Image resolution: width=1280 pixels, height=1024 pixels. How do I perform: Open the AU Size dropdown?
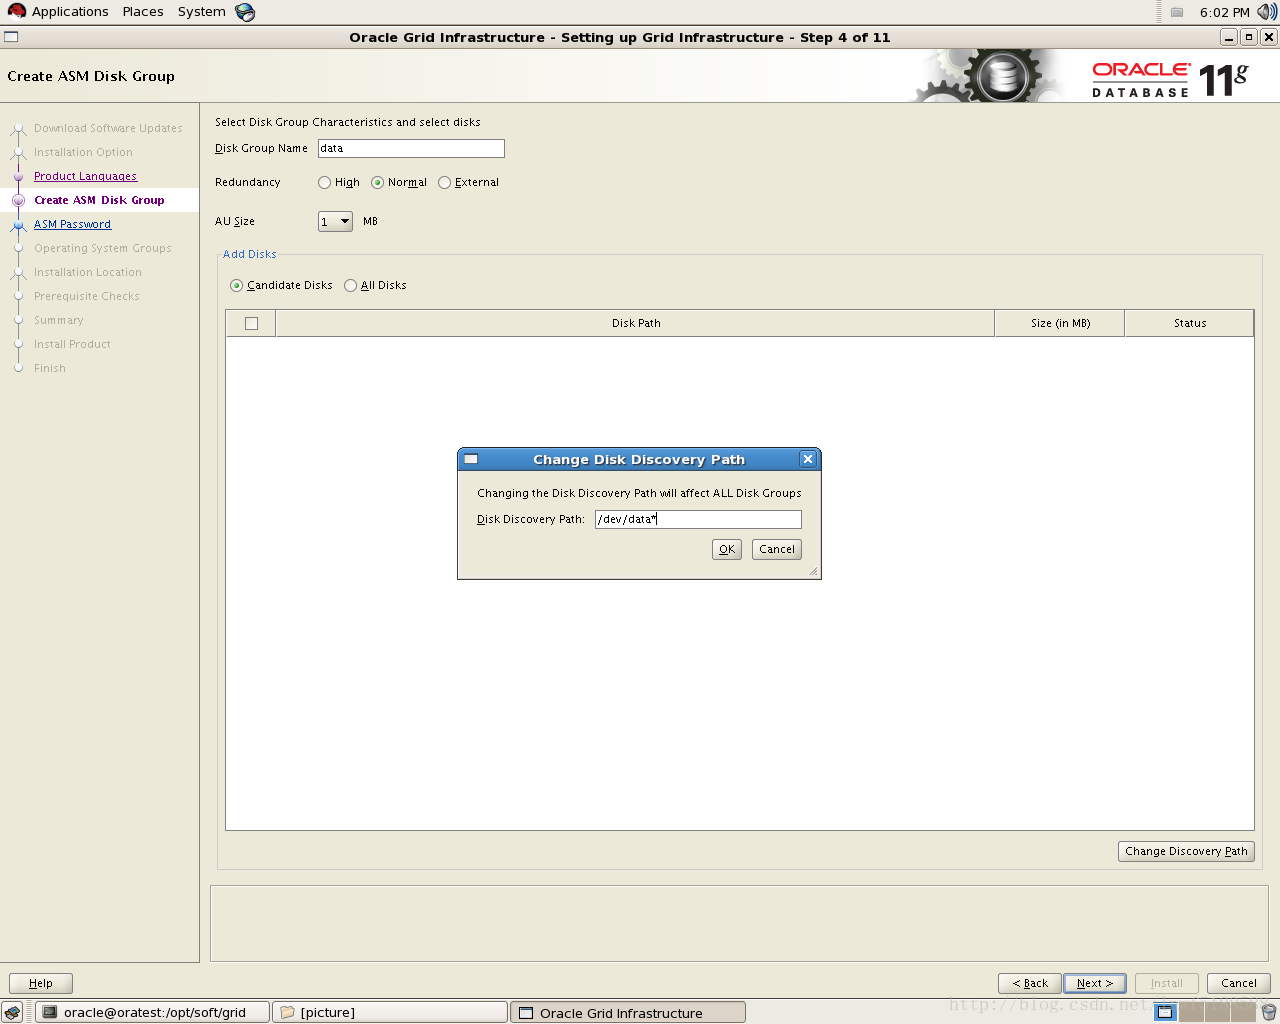pyautogui.click(x=335, y=221)
